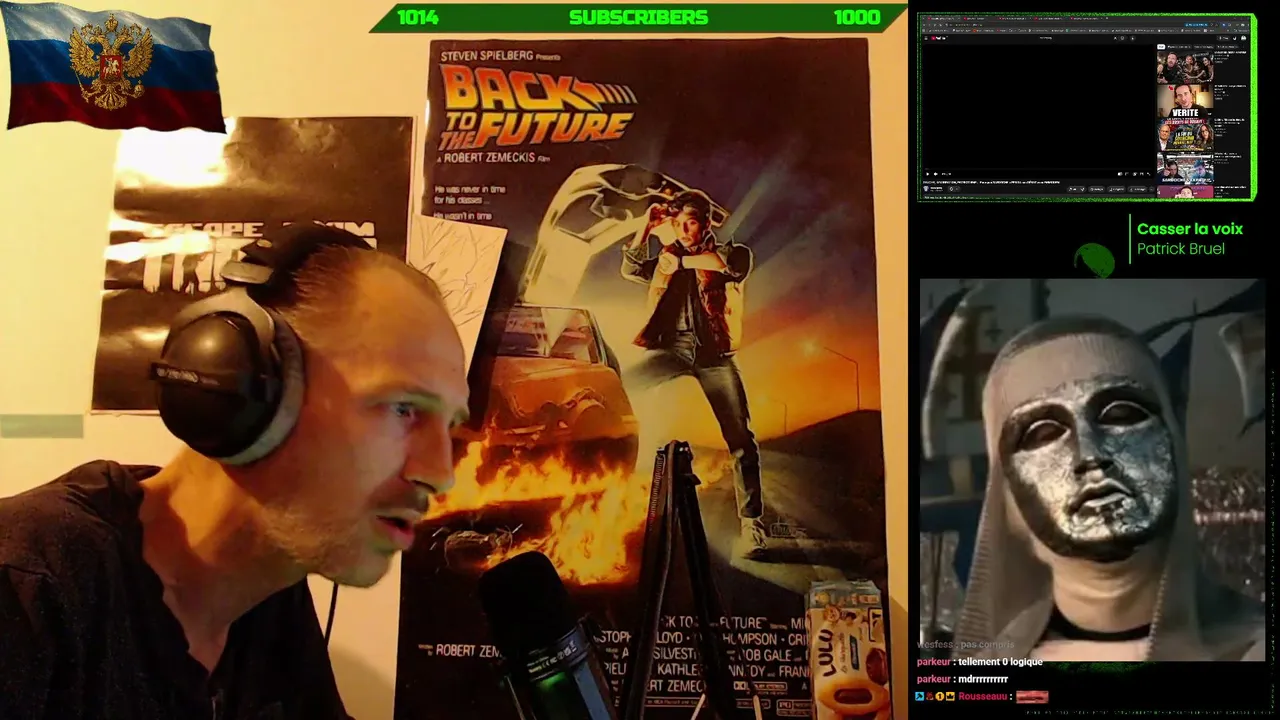Open the first suggested video with group photo
The width and height of the screenshot is (1280, 720).
pos(1185,67)
